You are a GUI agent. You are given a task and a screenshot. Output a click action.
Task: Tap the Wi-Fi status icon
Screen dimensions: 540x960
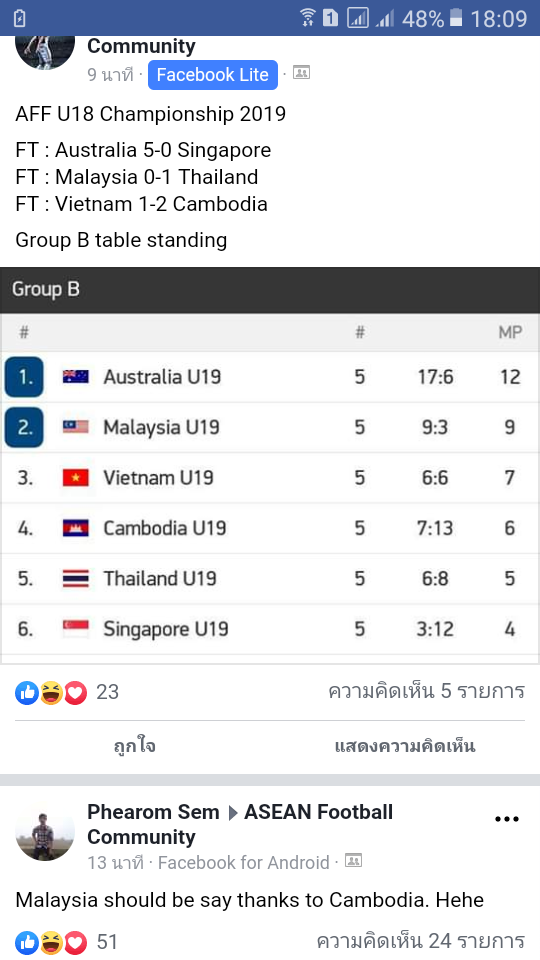pos(308,18)
